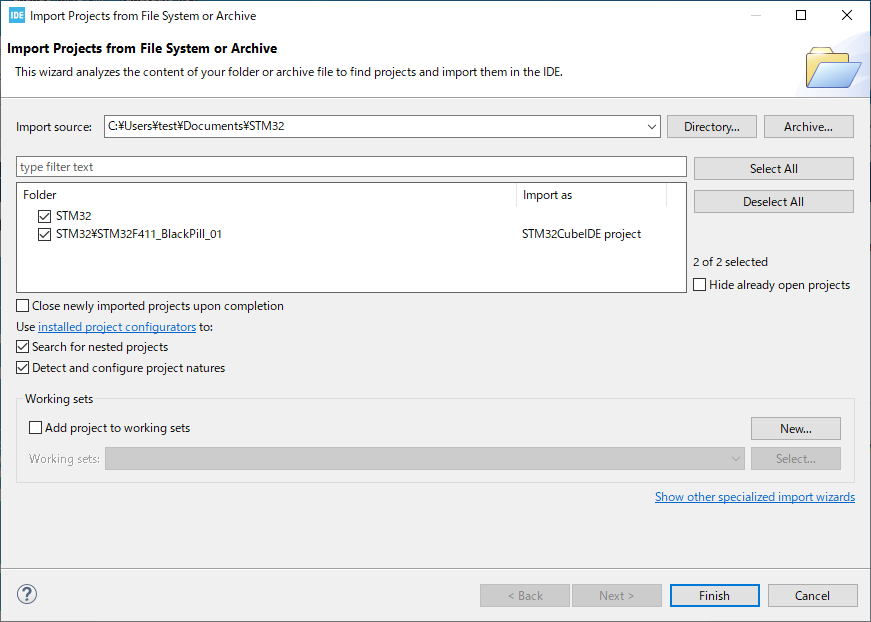
Task: Toggle Detect and configure project natures
Action: [x=23, y=368]
